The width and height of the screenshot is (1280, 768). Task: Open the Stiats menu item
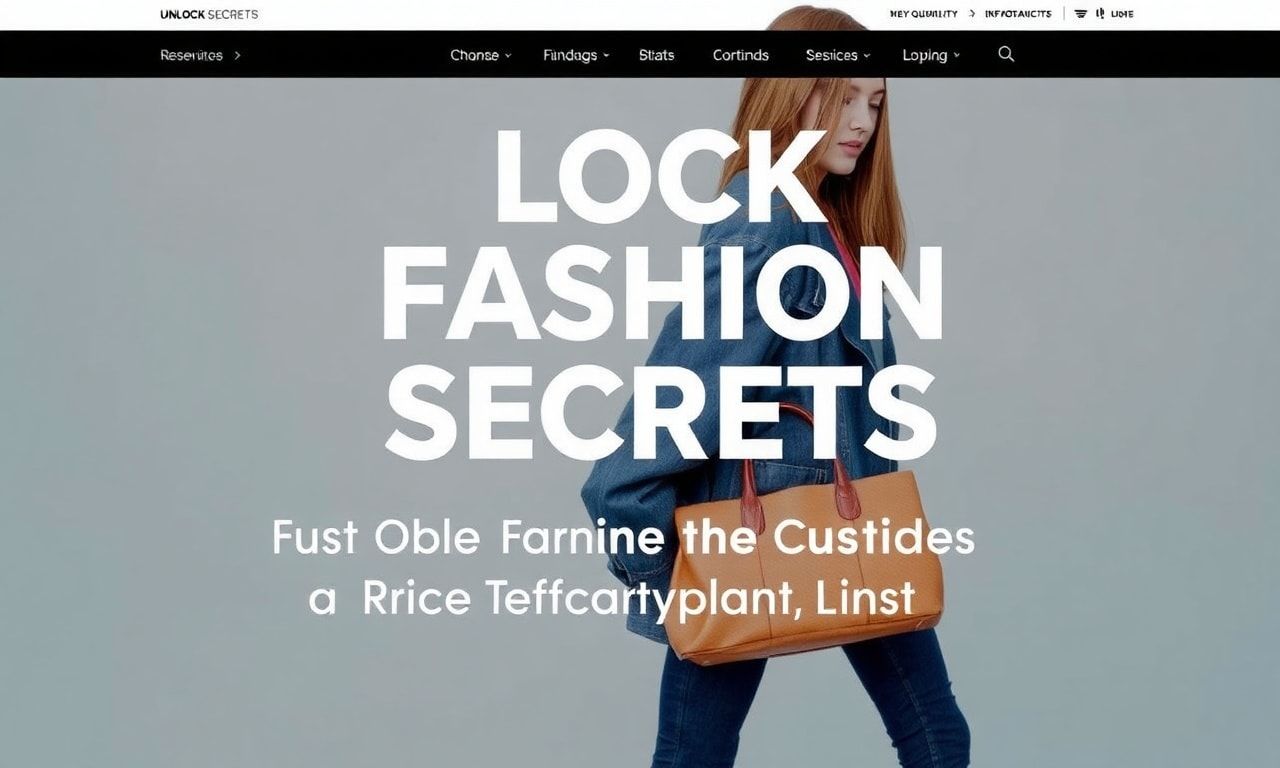(656, 55)
